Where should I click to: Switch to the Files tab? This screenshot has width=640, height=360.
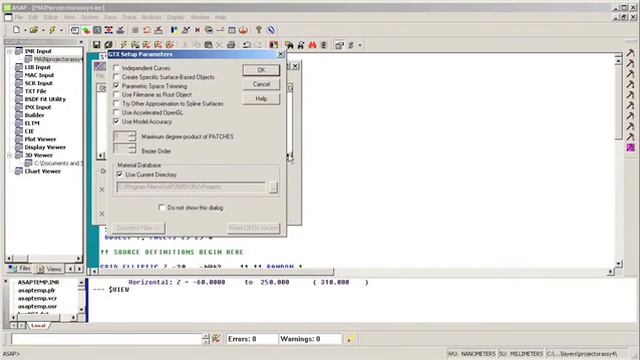pos(20,269)
